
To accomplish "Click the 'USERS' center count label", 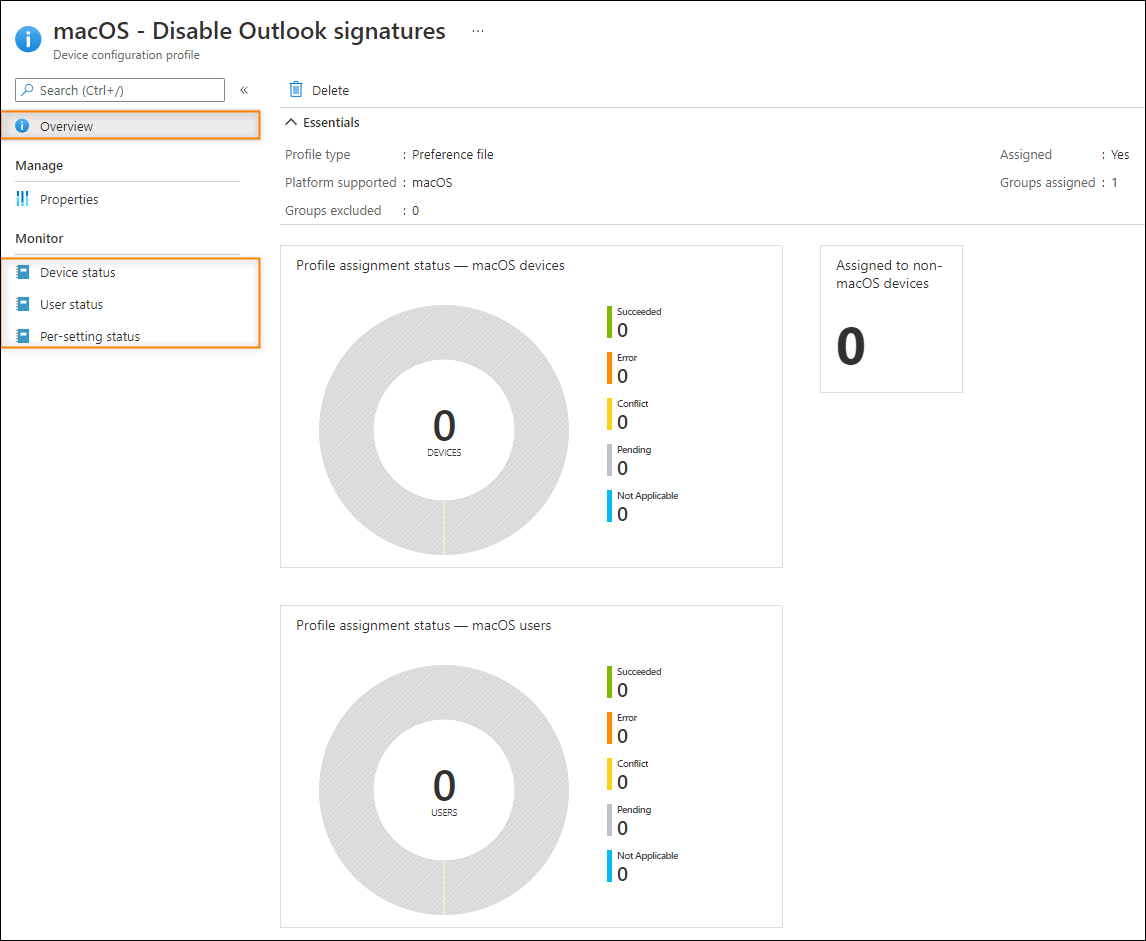I will click(444, 813).
